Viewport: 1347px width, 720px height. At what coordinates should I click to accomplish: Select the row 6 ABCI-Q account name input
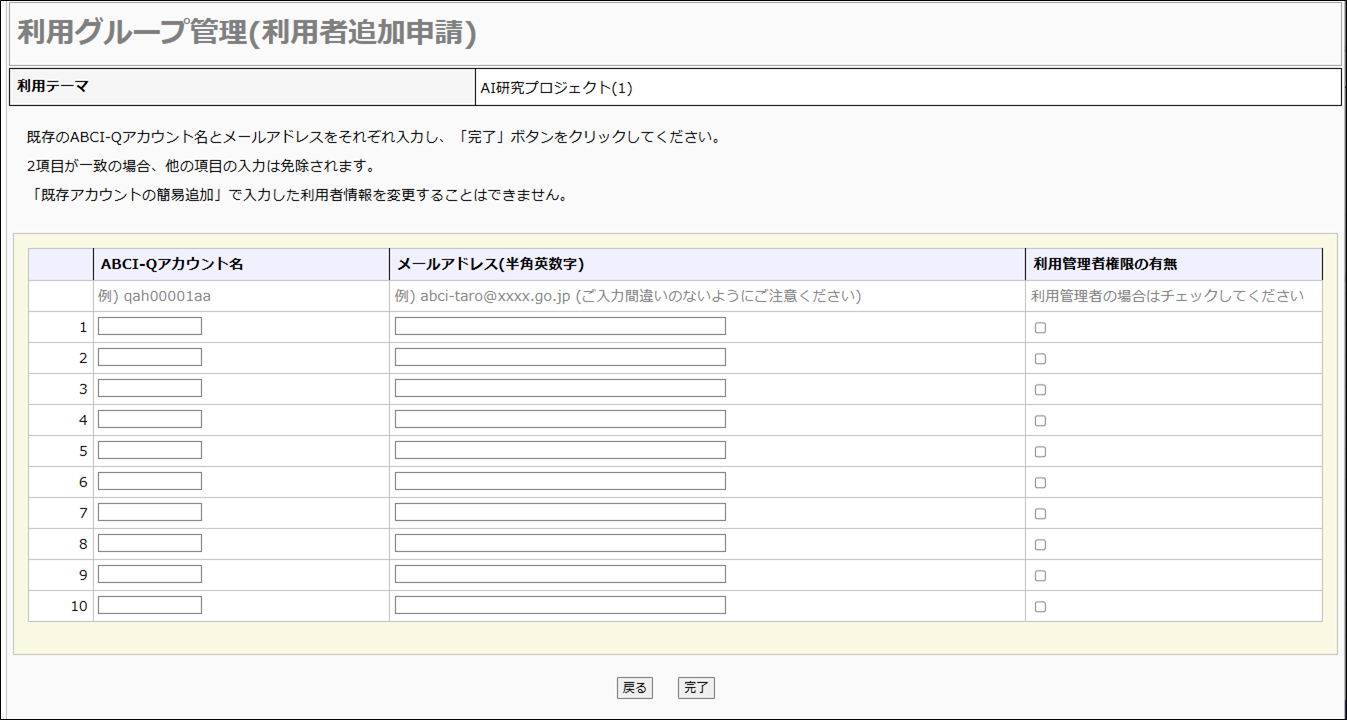(x=150, y=481)
